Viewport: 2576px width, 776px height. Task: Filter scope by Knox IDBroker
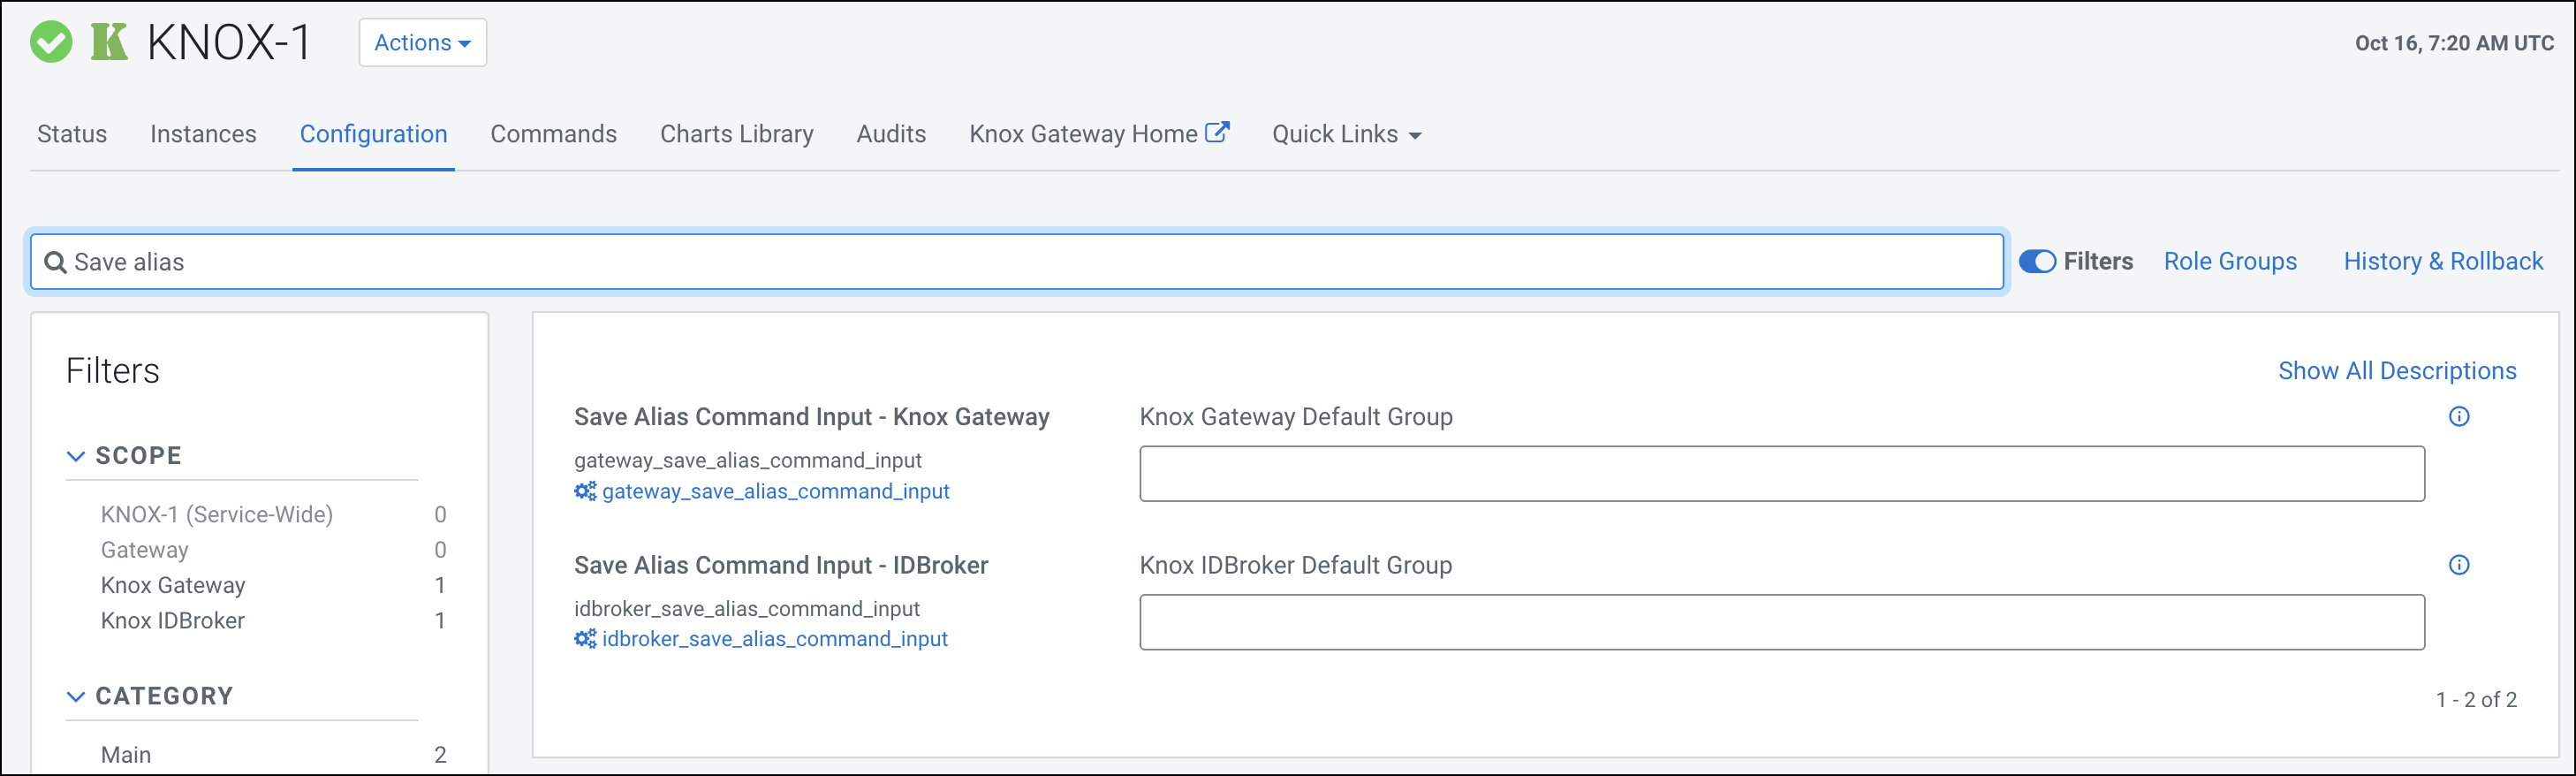pos(173,621)
